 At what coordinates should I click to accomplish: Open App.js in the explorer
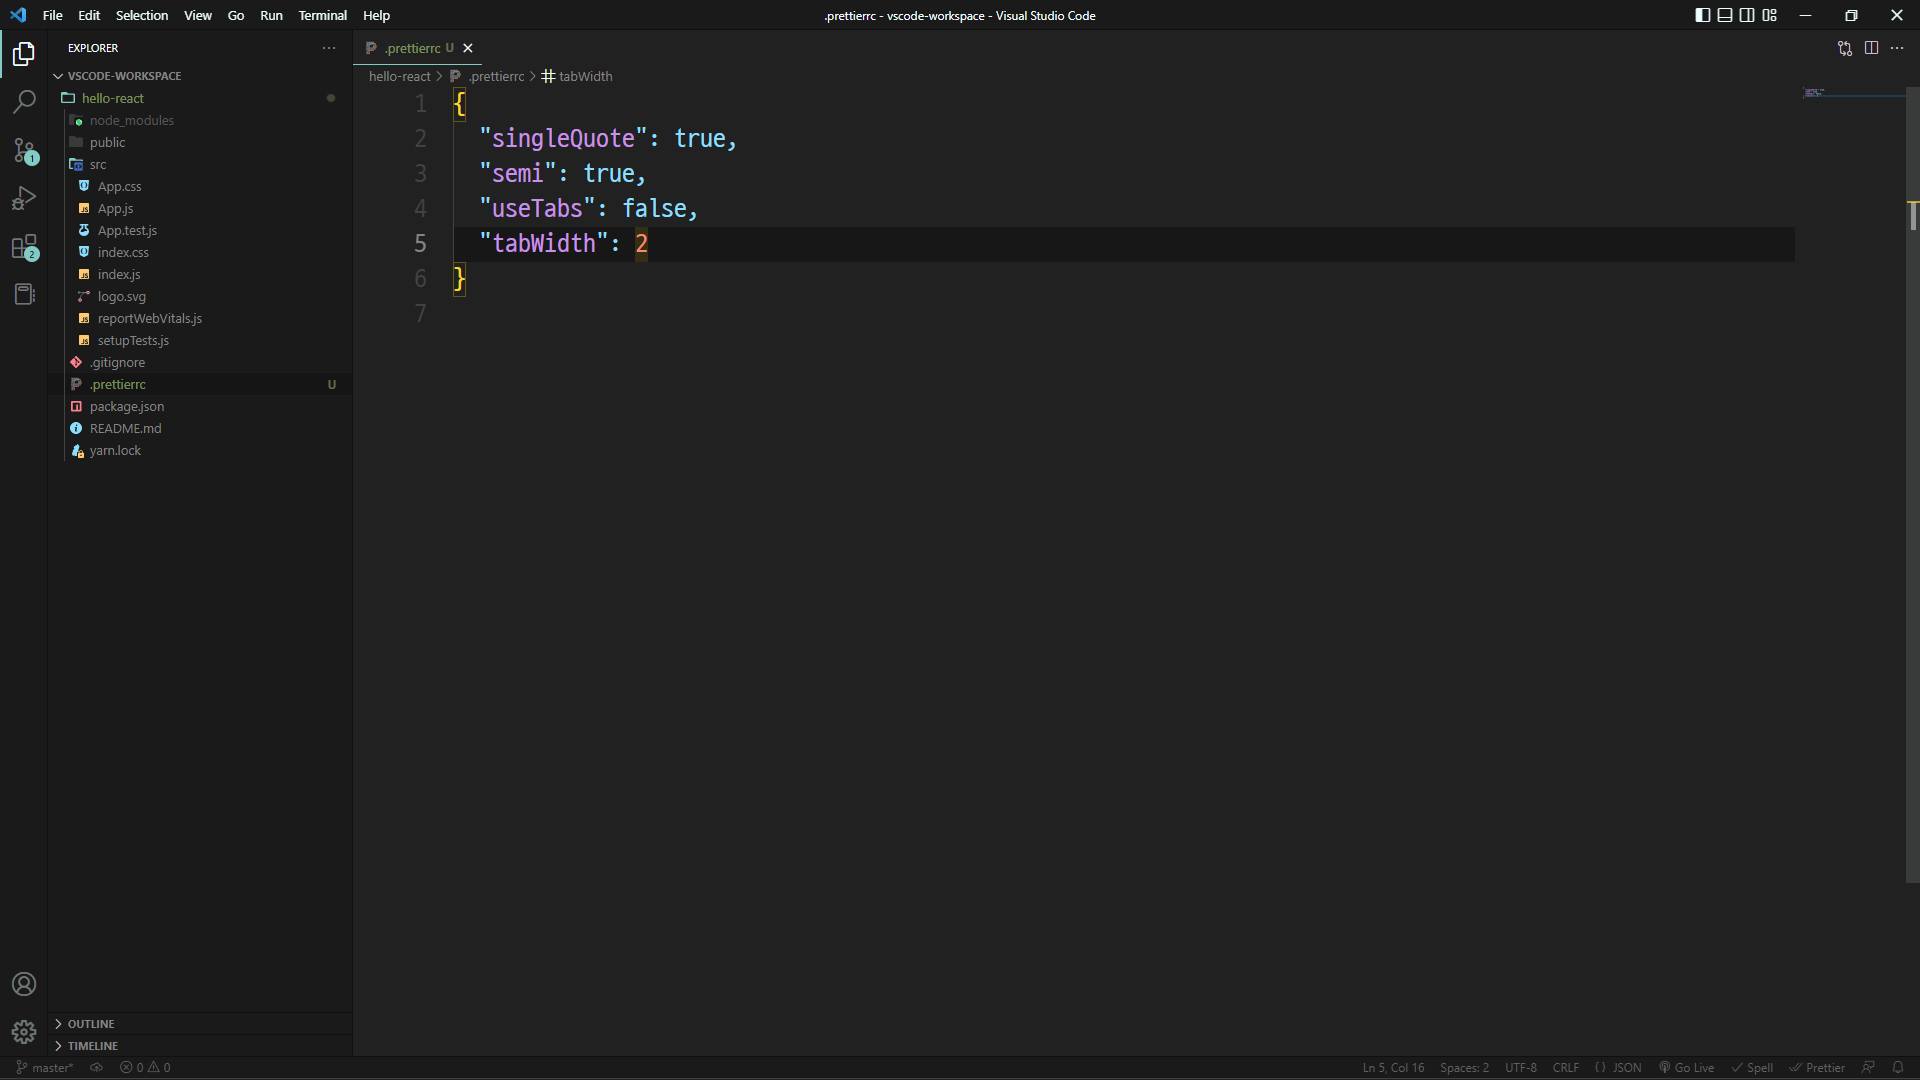(200, 208)
